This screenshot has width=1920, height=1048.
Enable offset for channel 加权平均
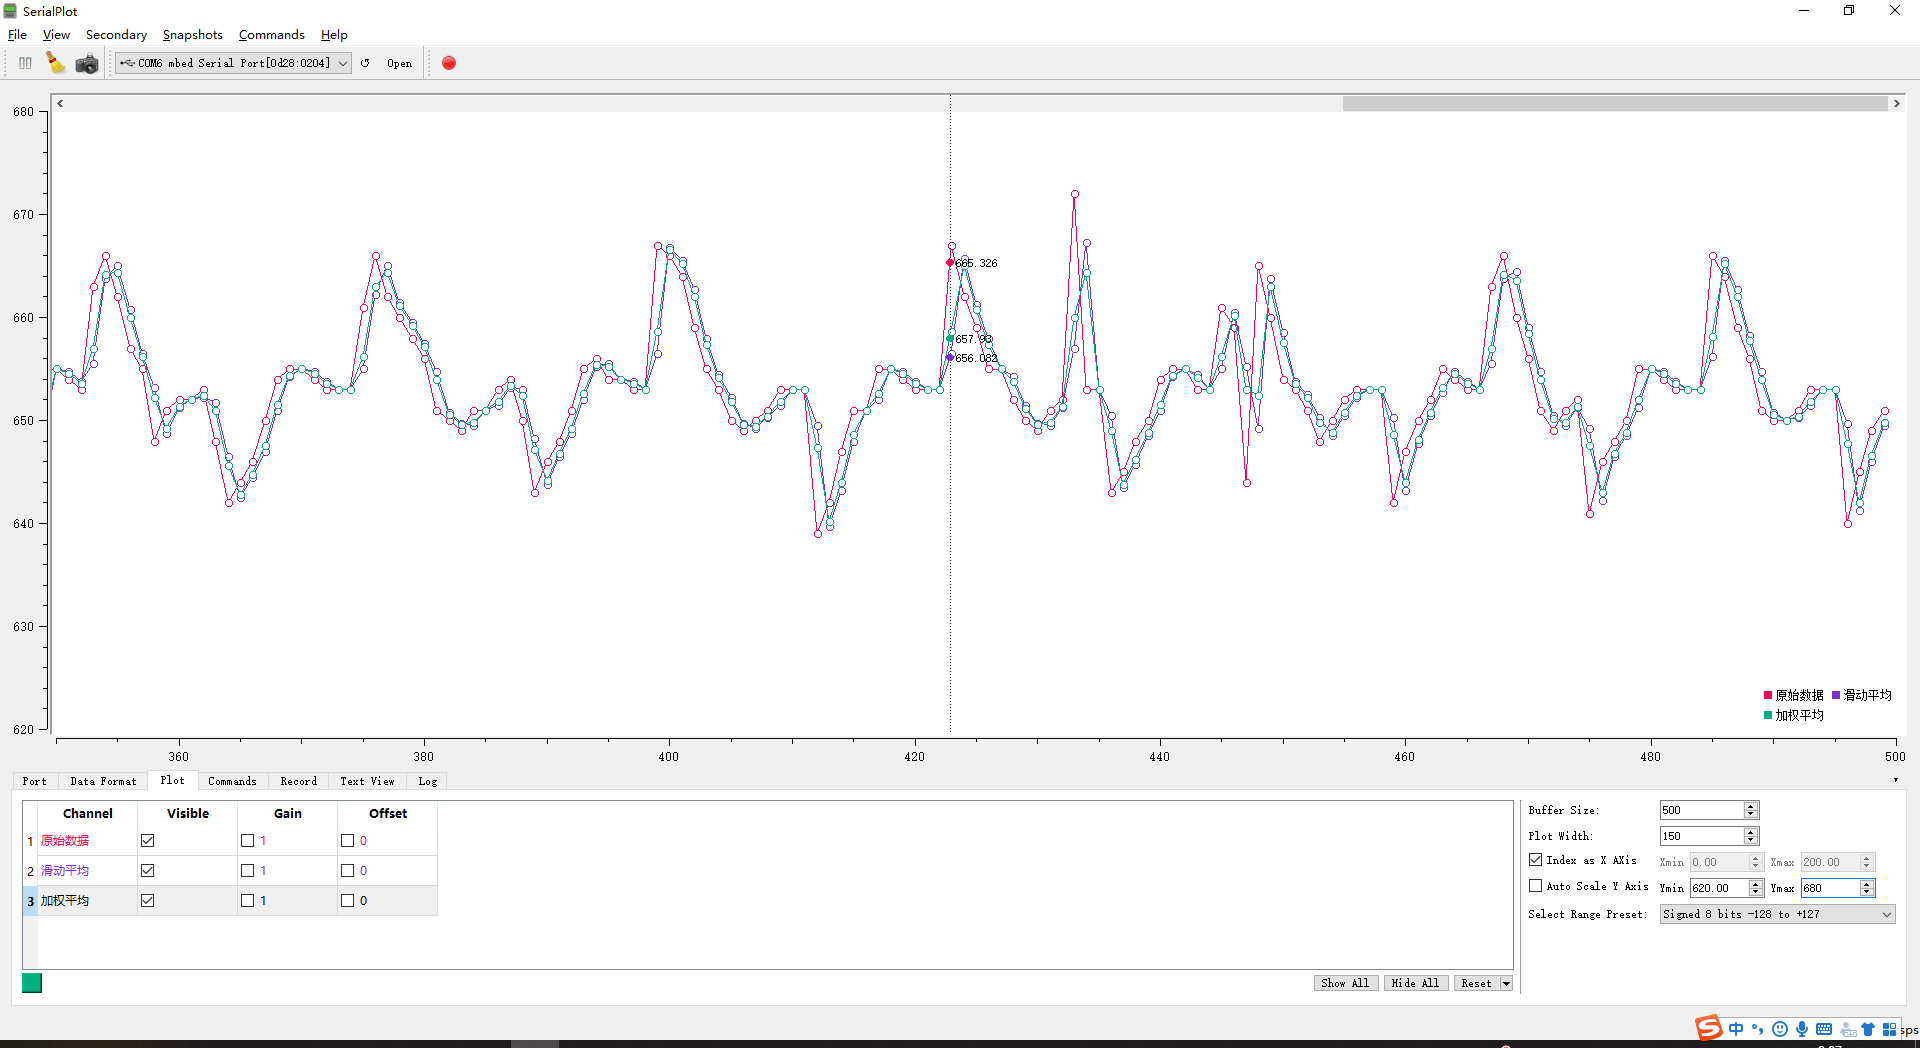[348, 901]
